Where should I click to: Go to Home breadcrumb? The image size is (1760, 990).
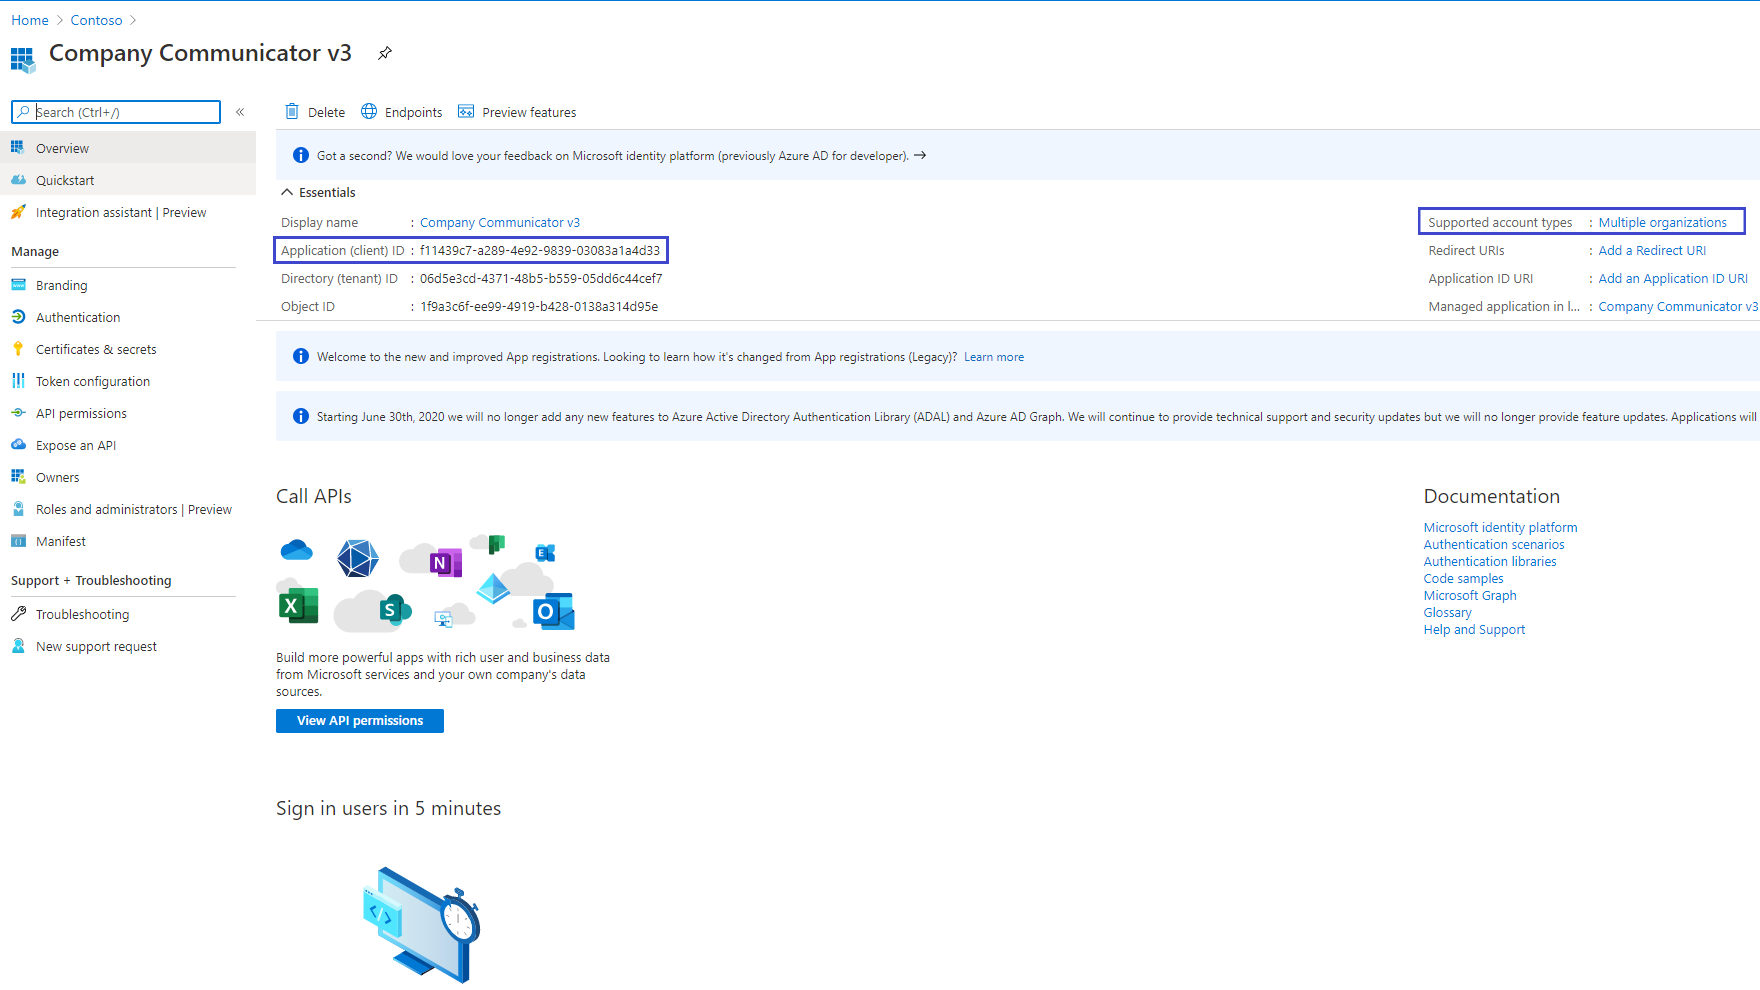point(30,20)
